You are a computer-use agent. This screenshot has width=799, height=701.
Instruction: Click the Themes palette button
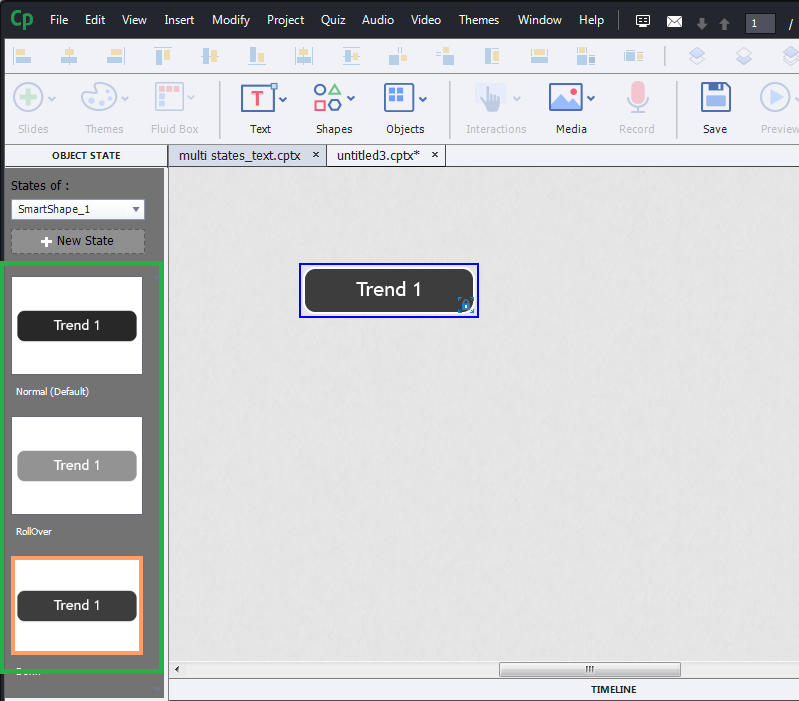pos(99,97)
